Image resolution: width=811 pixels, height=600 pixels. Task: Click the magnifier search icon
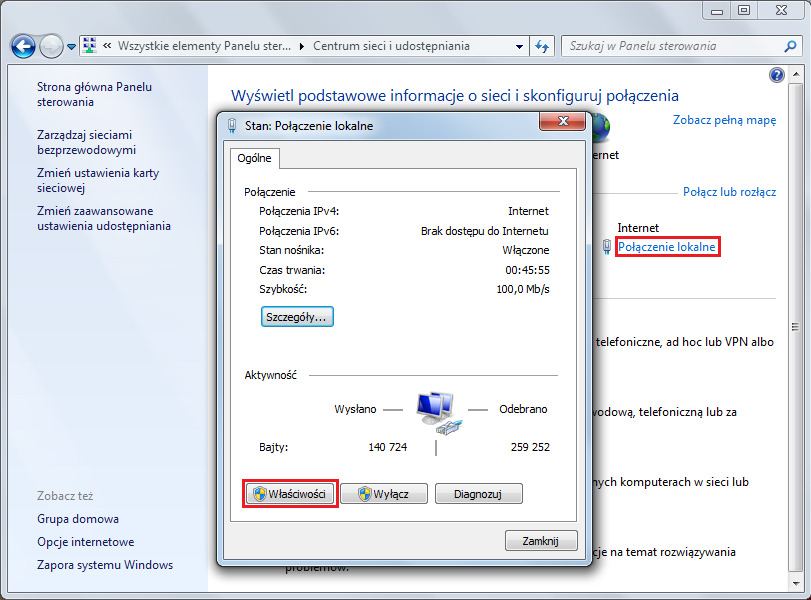tap(790, 47)
